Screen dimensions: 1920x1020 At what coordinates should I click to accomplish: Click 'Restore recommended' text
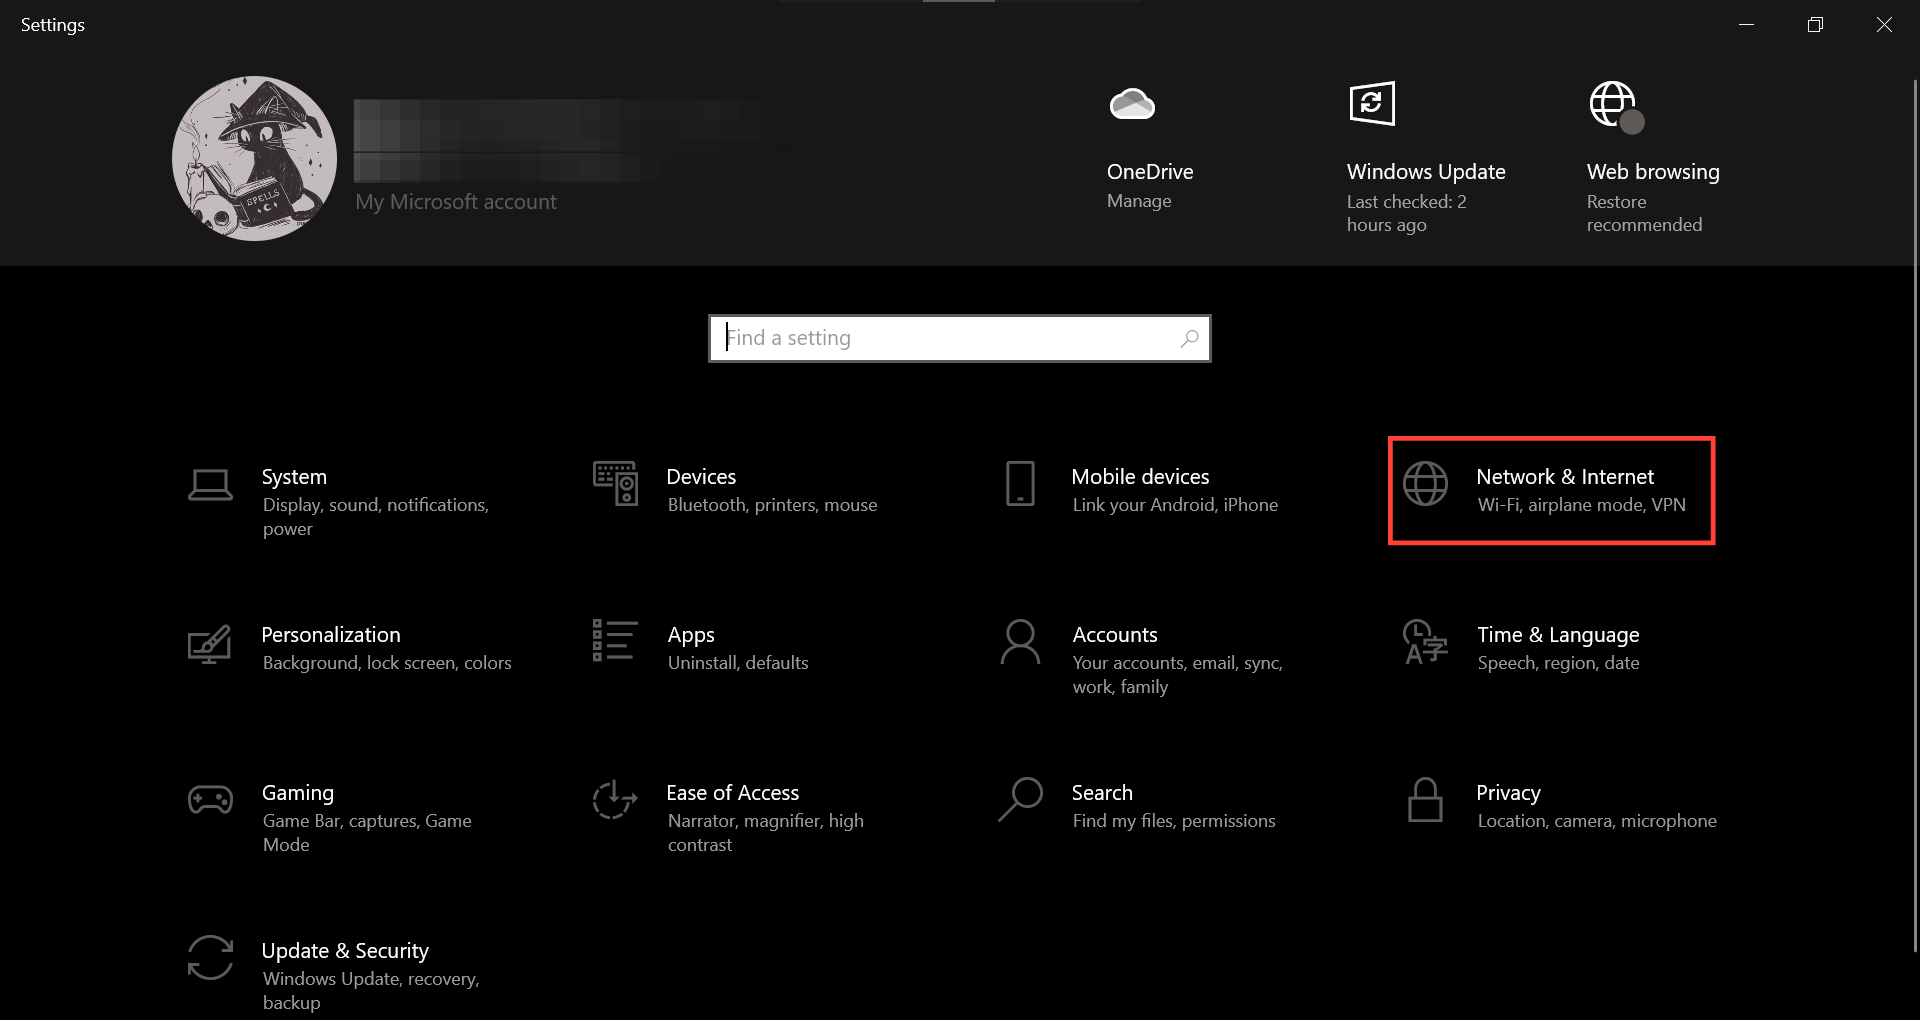click(x=1644, y=213)
